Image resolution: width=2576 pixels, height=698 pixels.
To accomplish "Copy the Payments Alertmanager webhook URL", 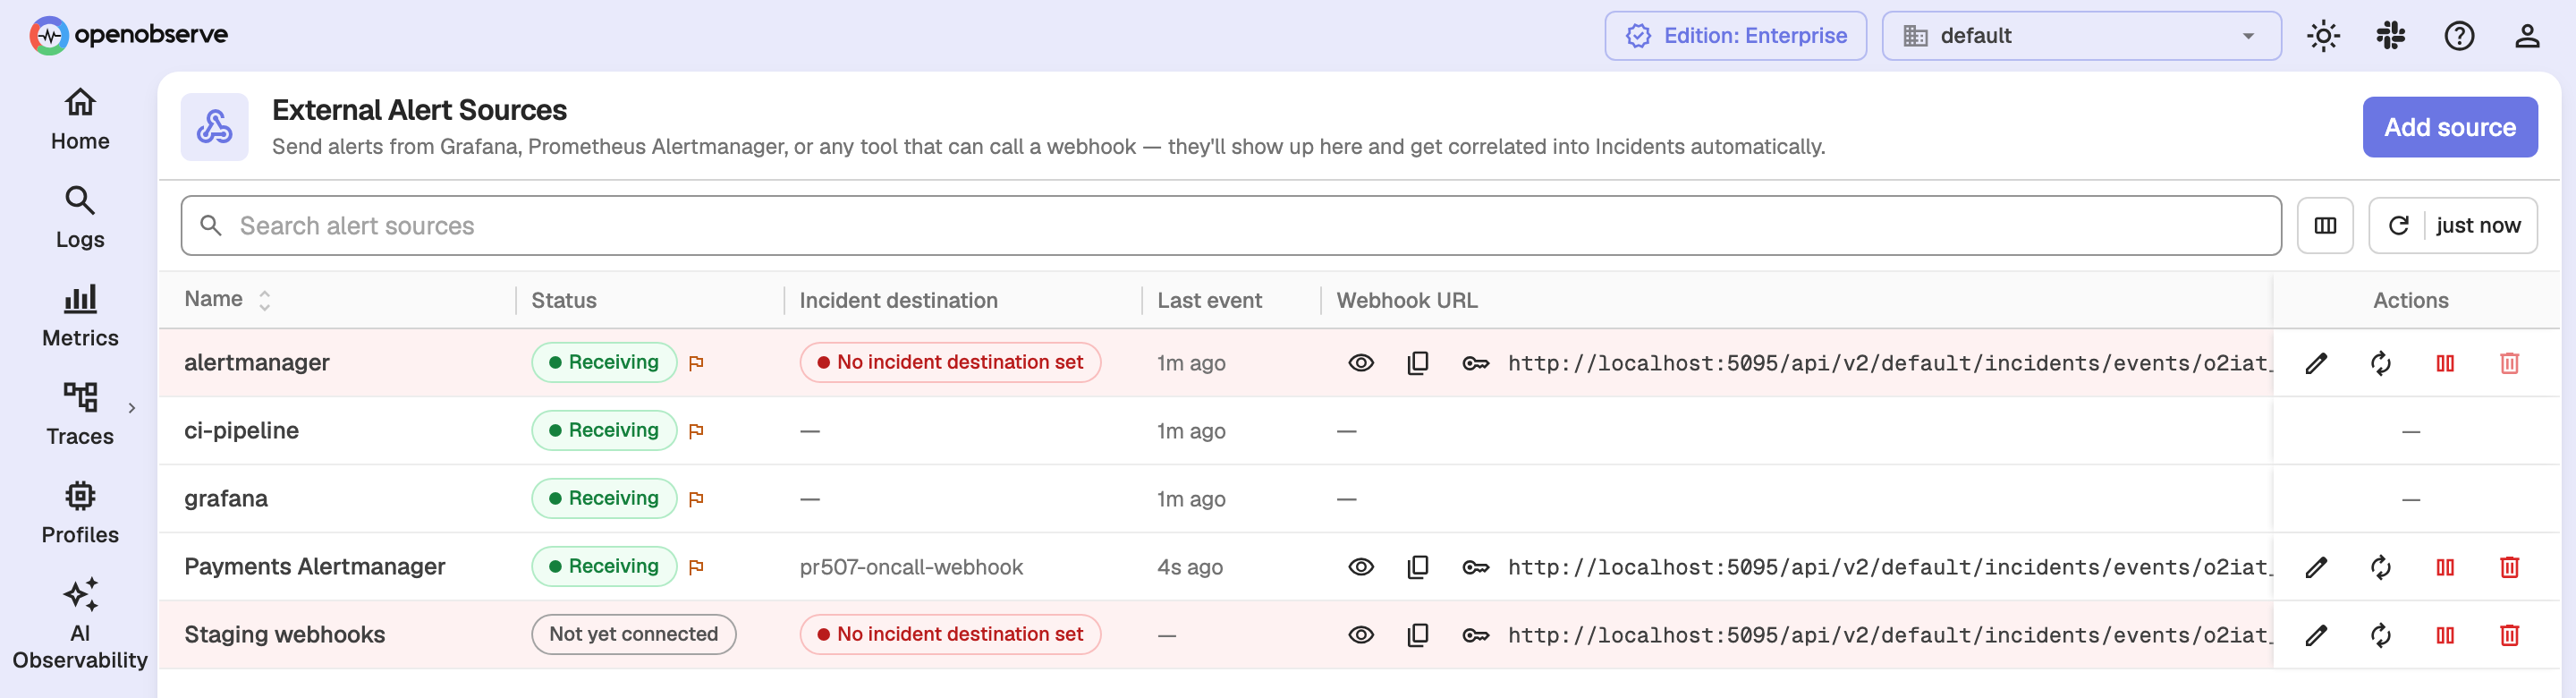I will point(1418,567).
